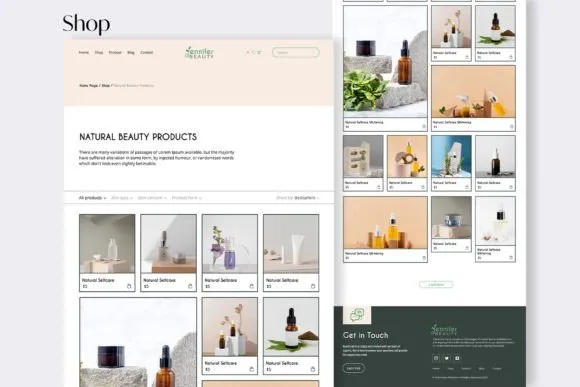The width and height of the screenshot is (580, 387).
Task: Add the white tube product to cart
Action: coord(313,286)
